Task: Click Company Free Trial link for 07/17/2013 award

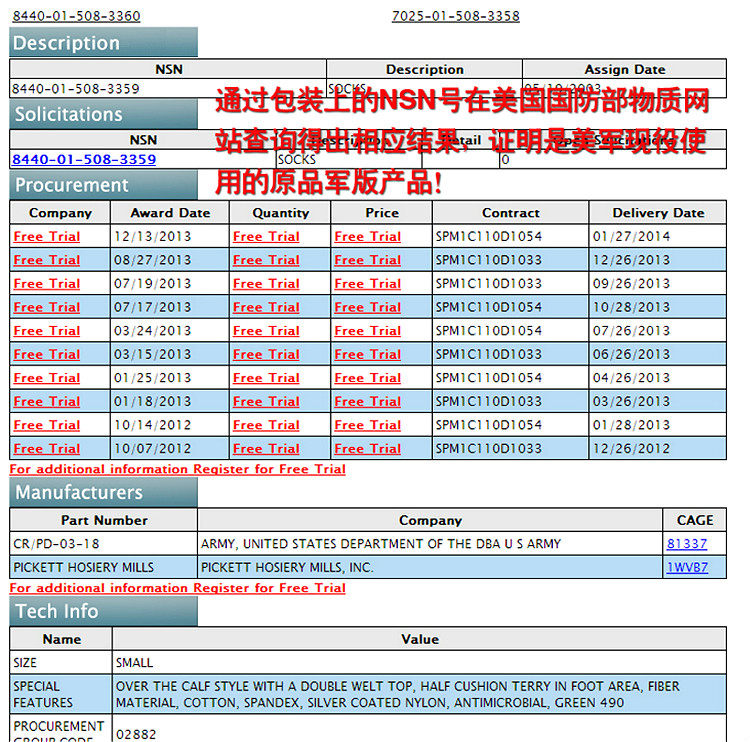Action: [x=47, y=307]
